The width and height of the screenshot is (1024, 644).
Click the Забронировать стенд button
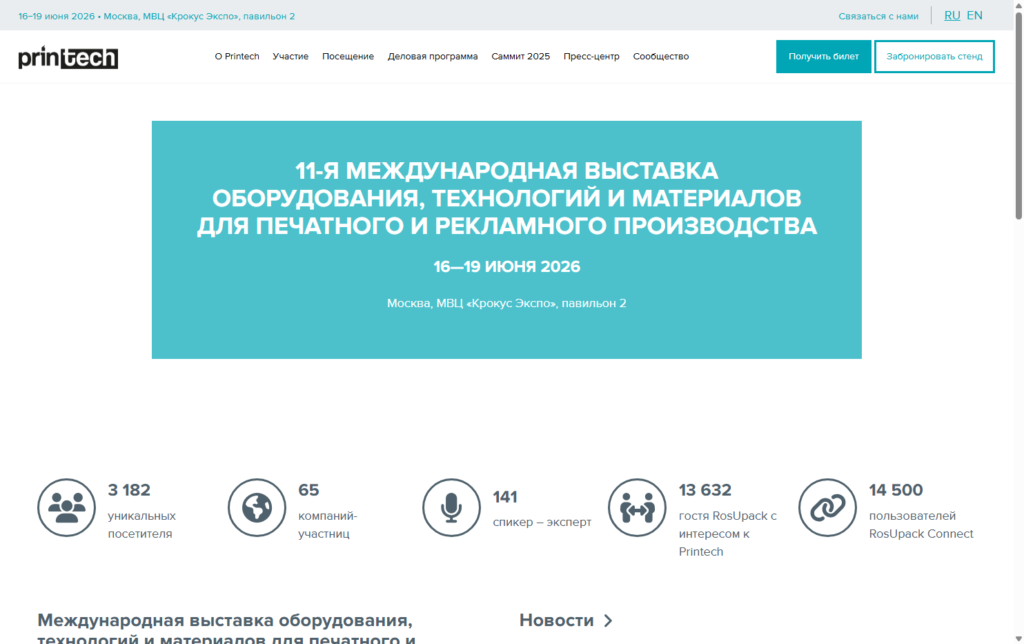point(934,57)
